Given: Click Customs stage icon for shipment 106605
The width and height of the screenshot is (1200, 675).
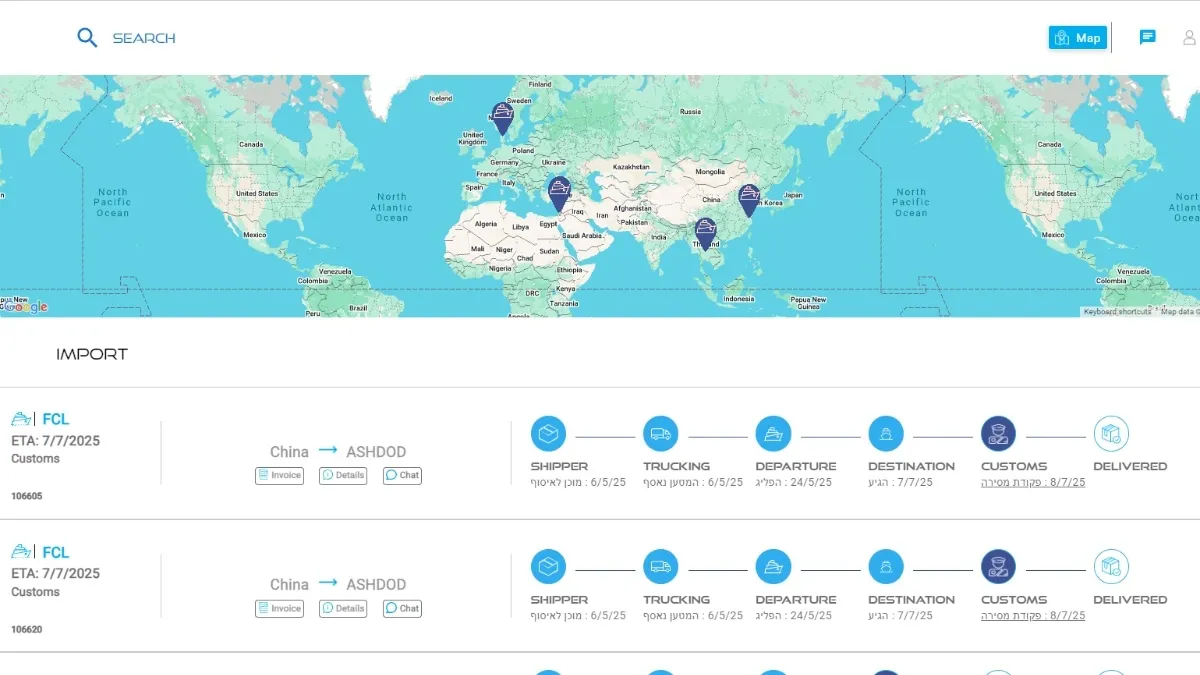Looking at the screenshot, I should 999,434.
